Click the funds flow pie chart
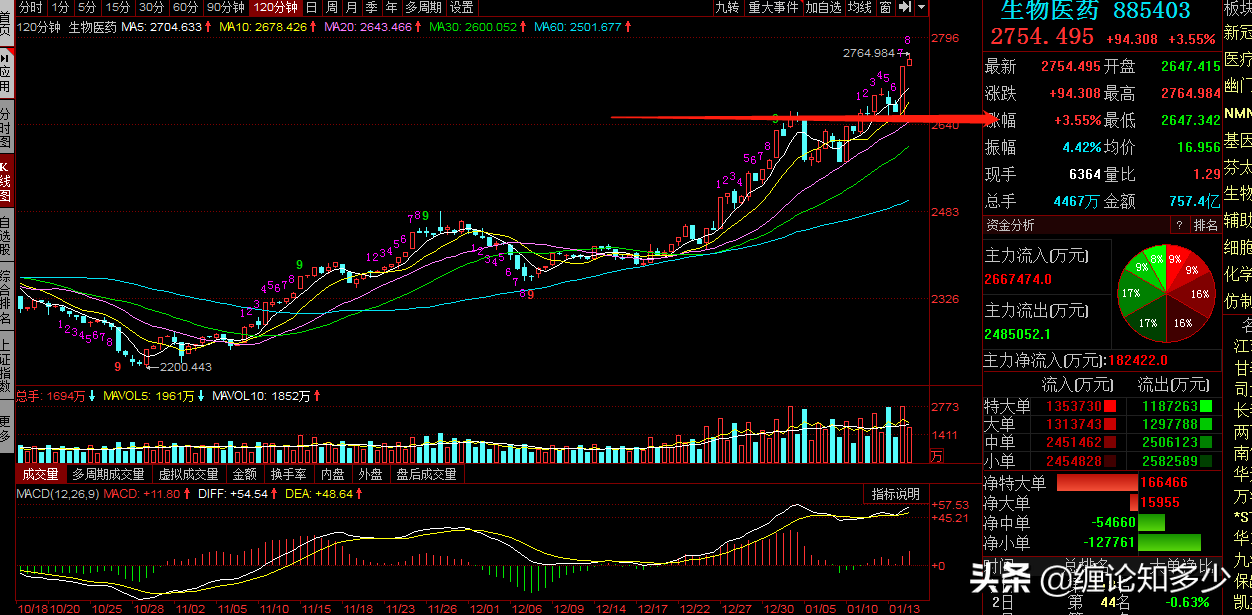Screen dimensions: 1252x615 1166,293
